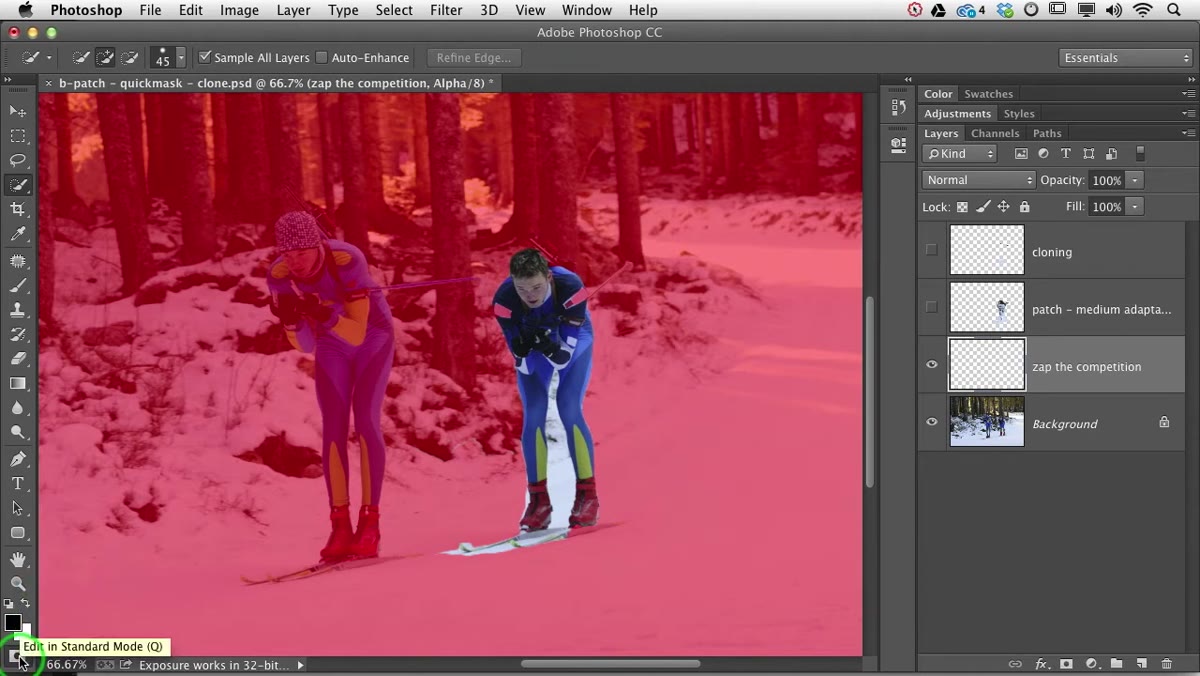This screenshot has height=676, width=1200.
Task: Toggle the layer filtering switch
Action: 1141,154
